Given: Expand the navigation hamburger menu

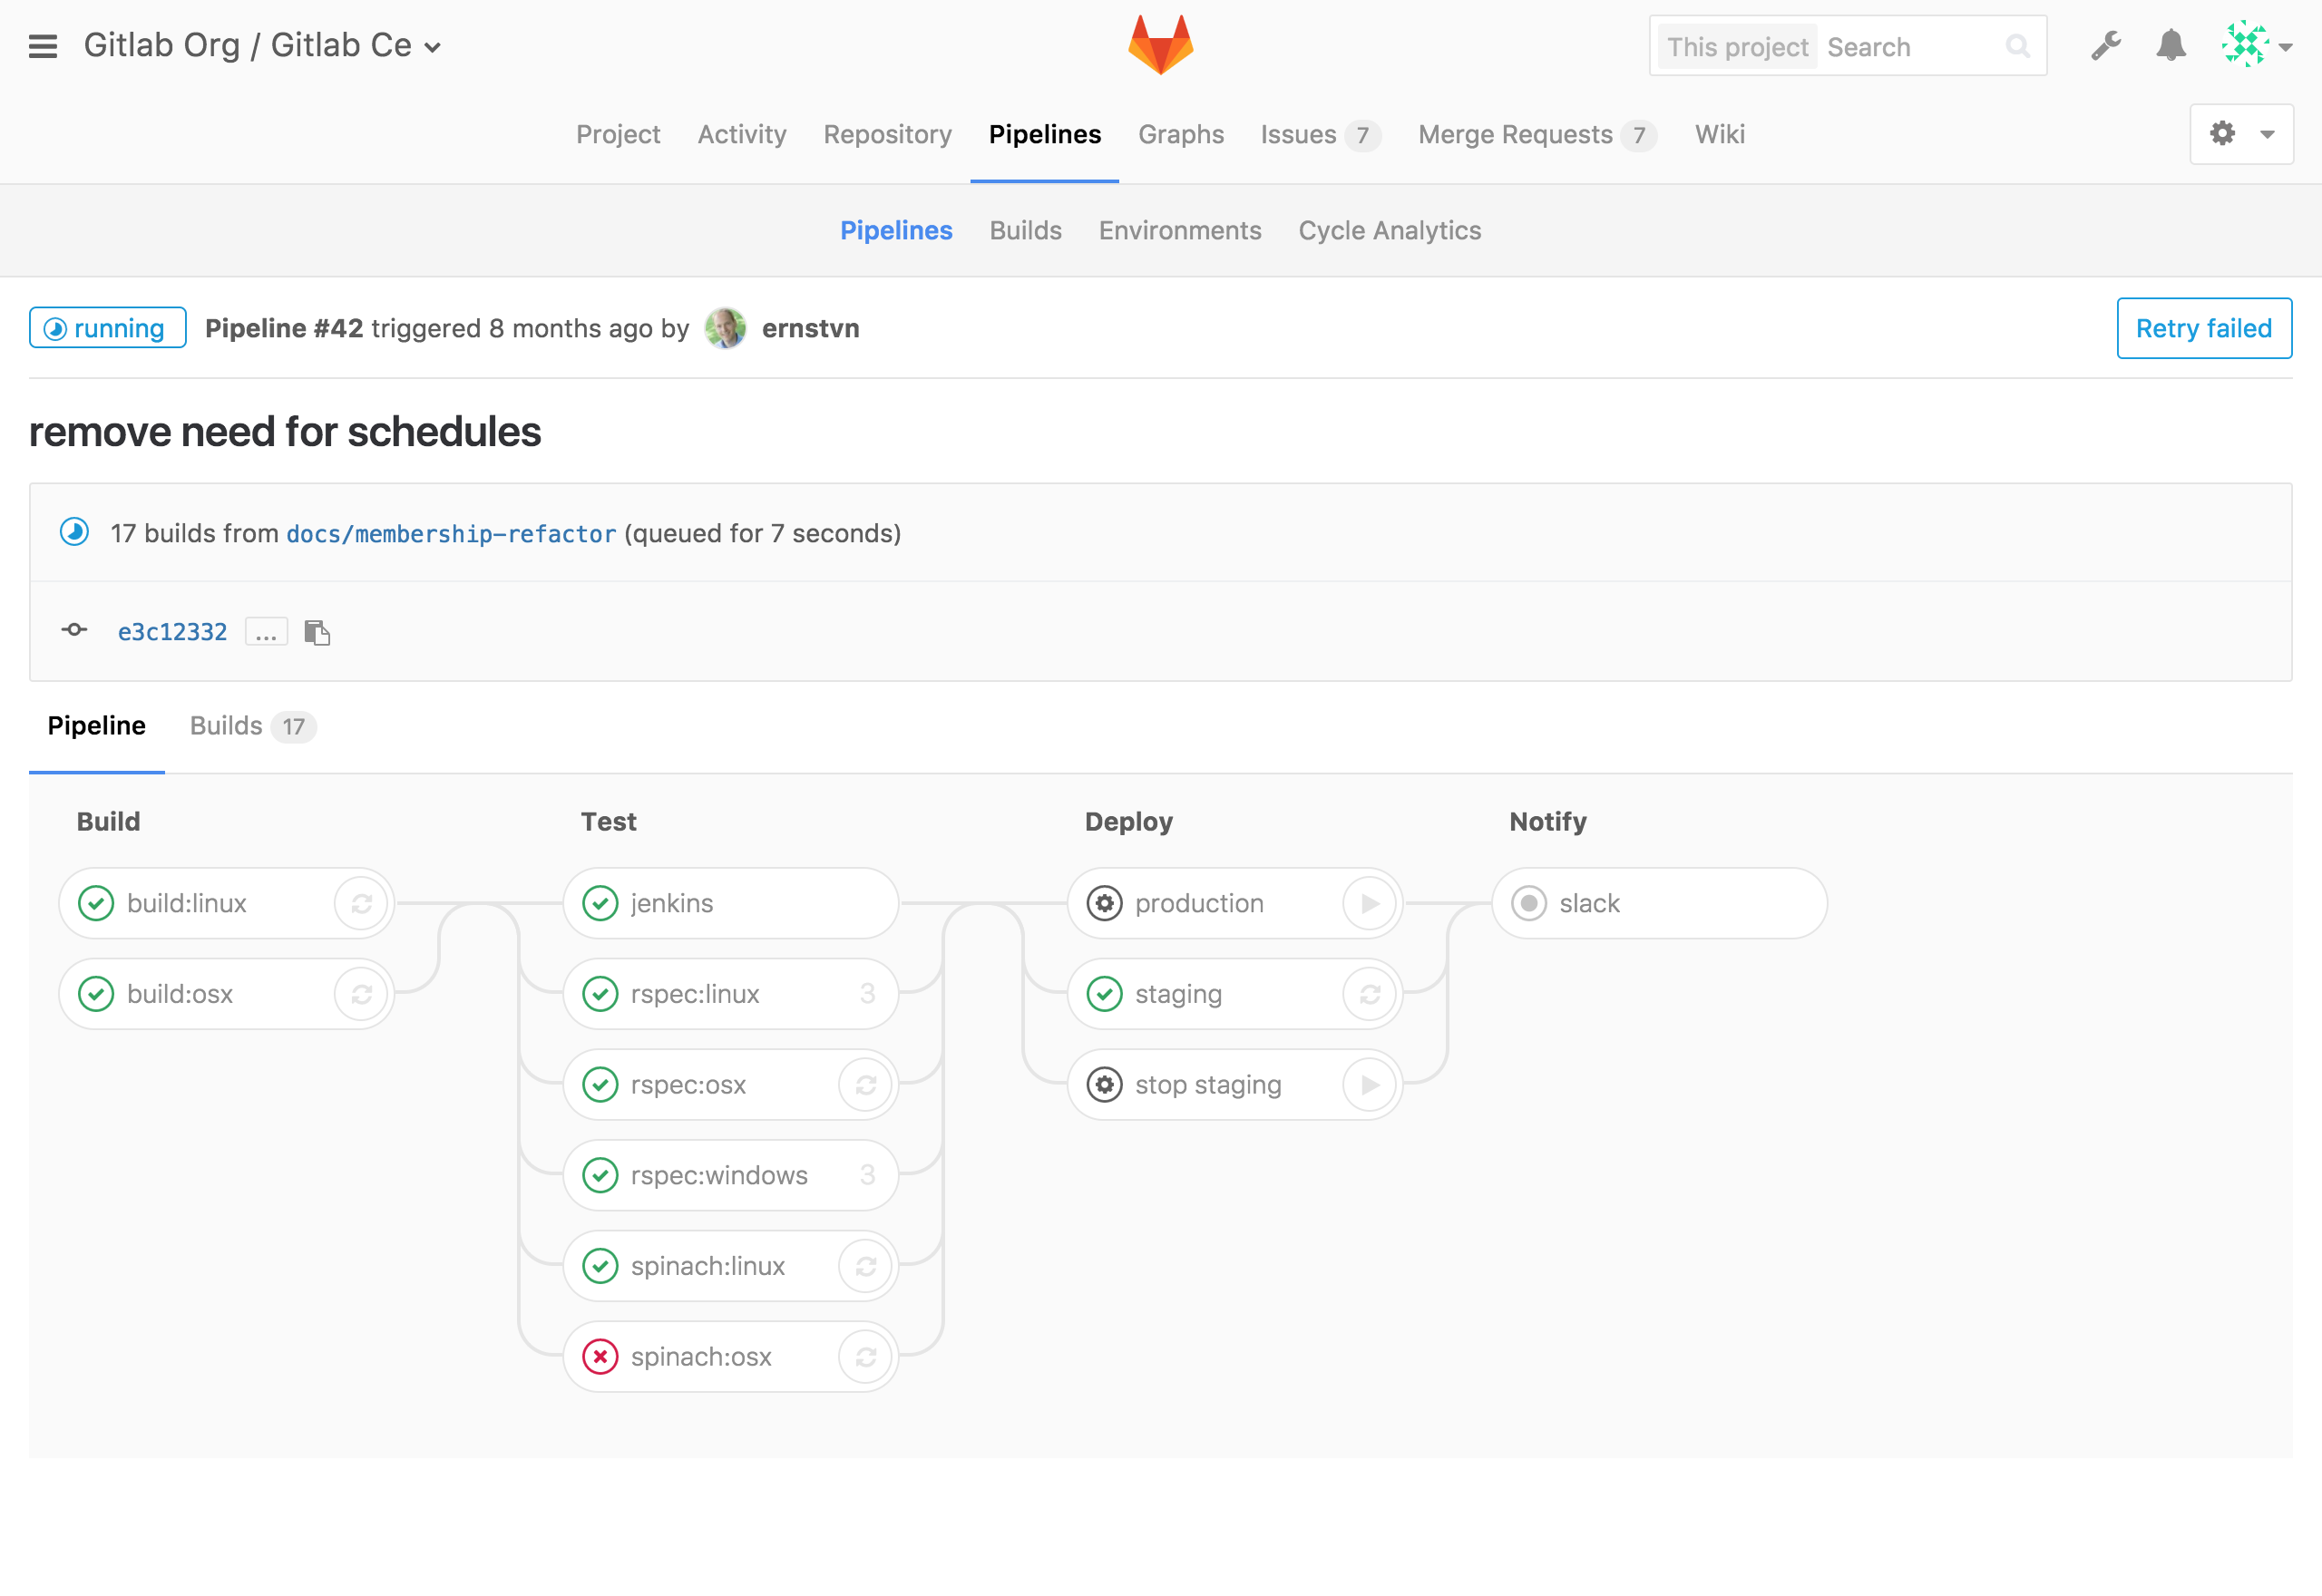Looking at the screenshot, I should coord(43,44).
